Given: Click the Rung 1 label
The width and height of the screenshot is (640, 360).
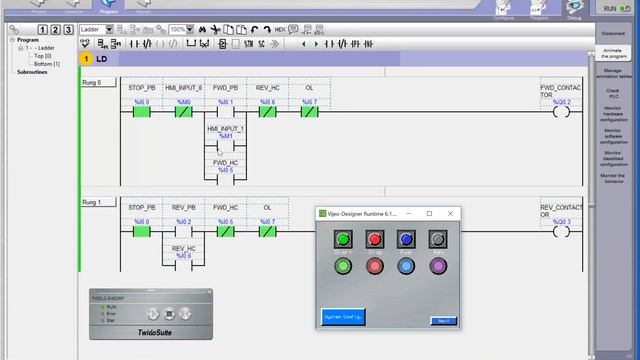Looking at the screenshot, I should 98,202.
